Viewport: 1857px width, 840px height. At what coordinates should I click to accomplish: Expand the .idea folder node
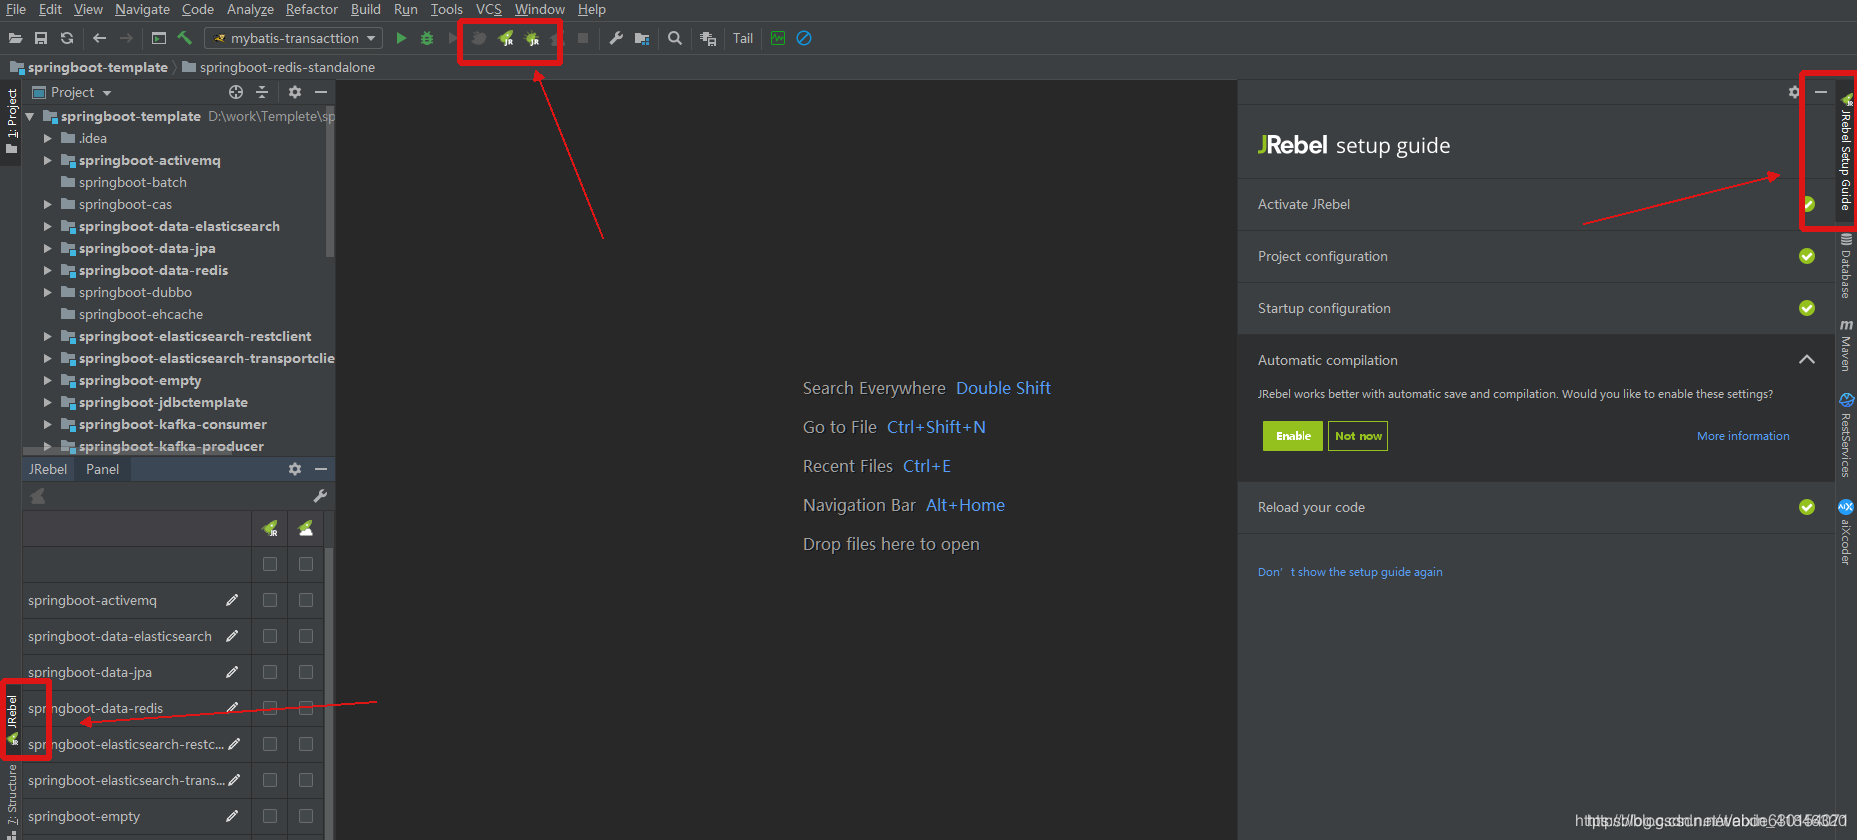tap(48, 138)
